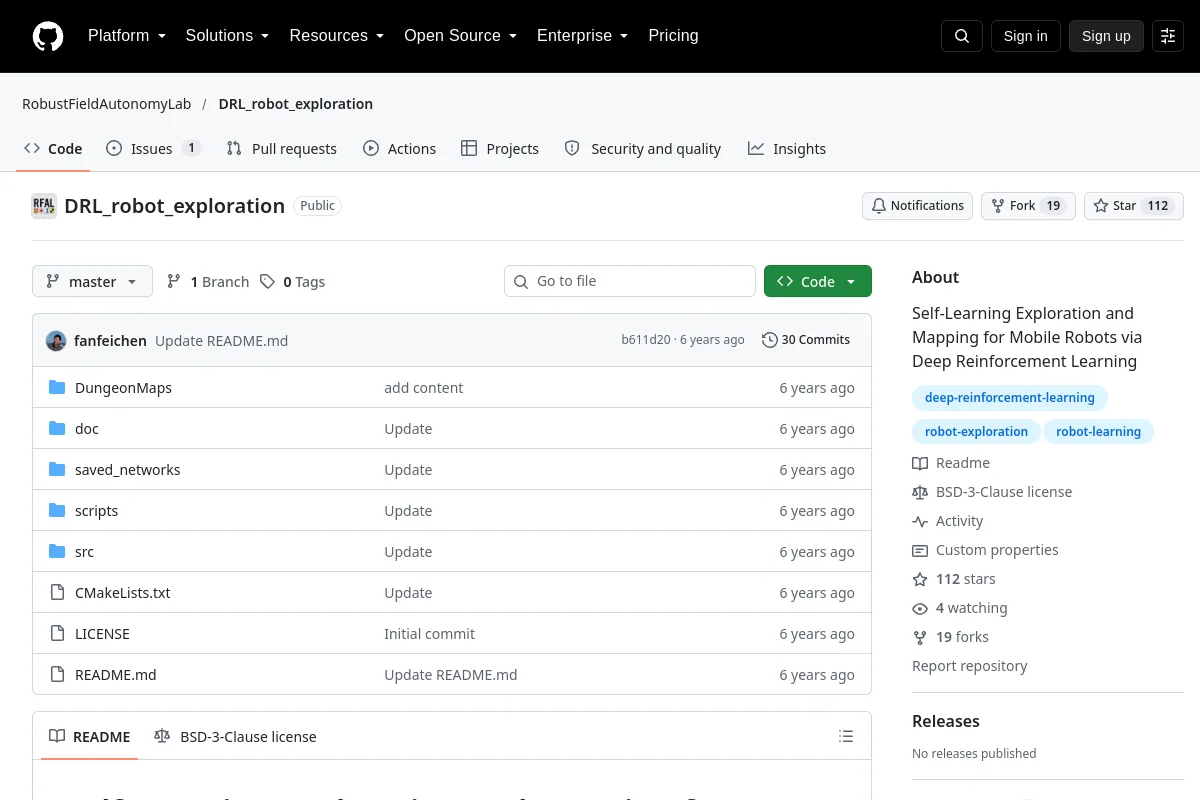Click the star icon beside 112 stars

click(x=920, y=579)
